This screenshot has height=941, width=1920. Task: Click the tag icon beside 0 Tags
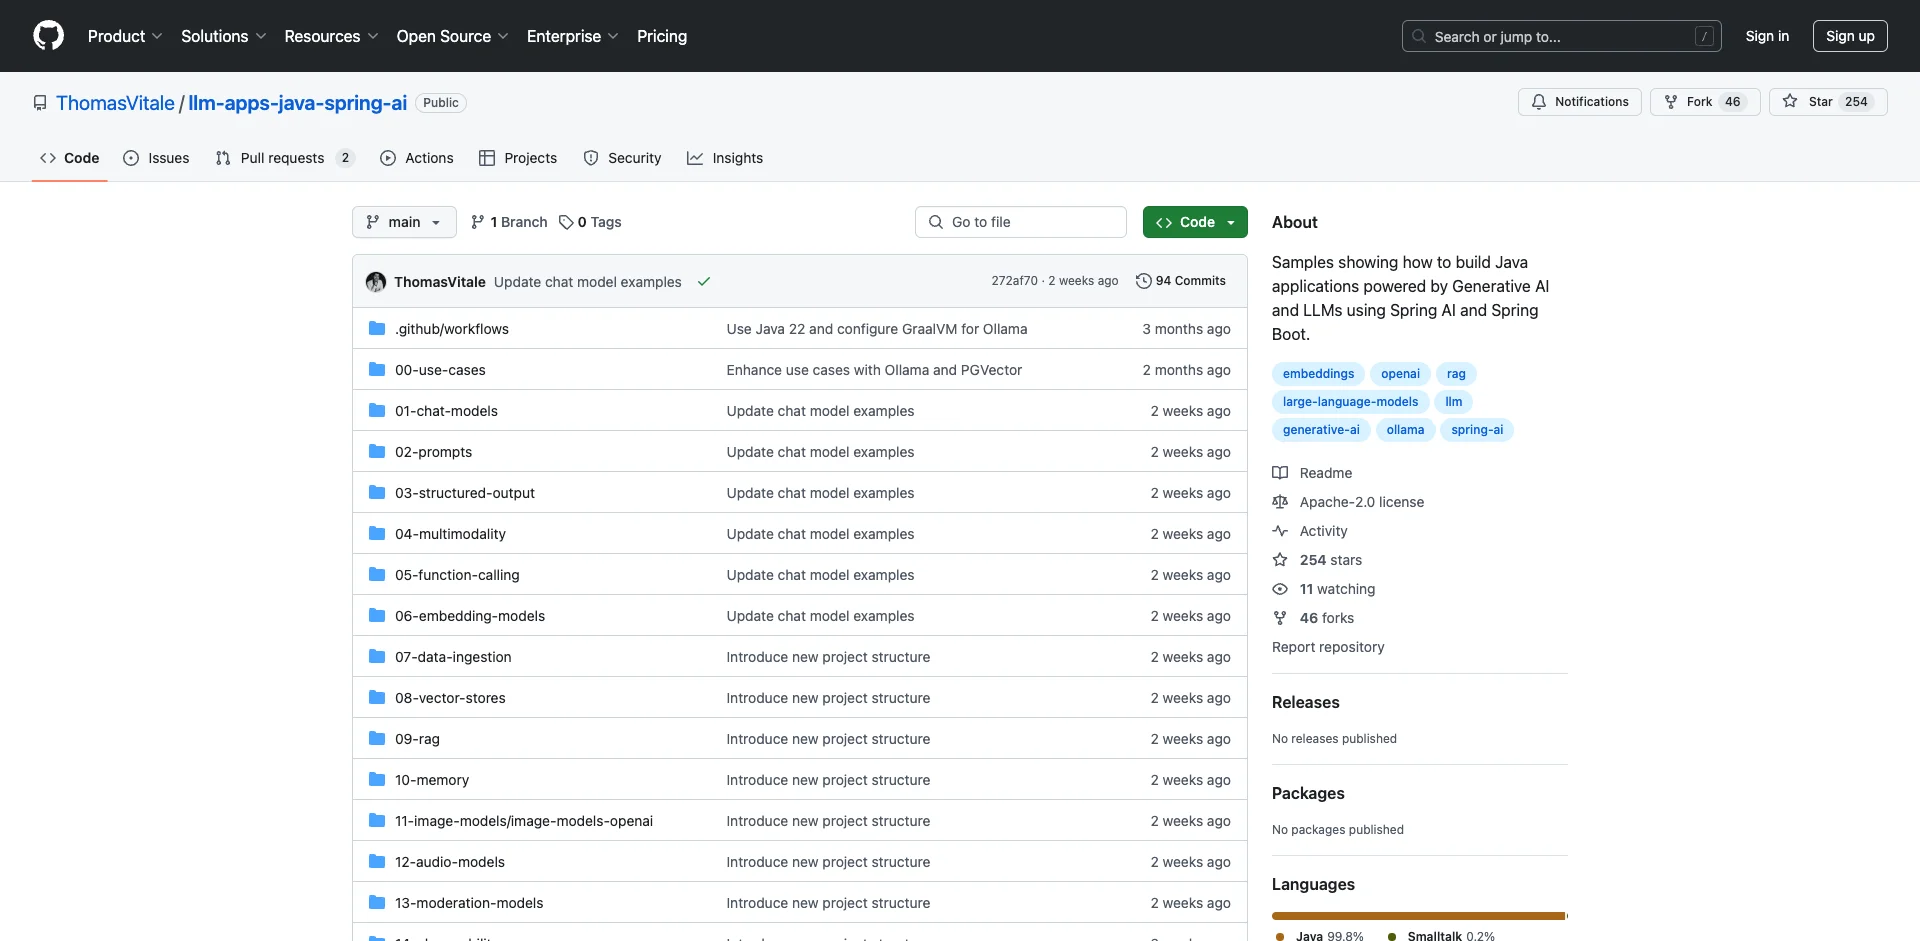(566, 222)
